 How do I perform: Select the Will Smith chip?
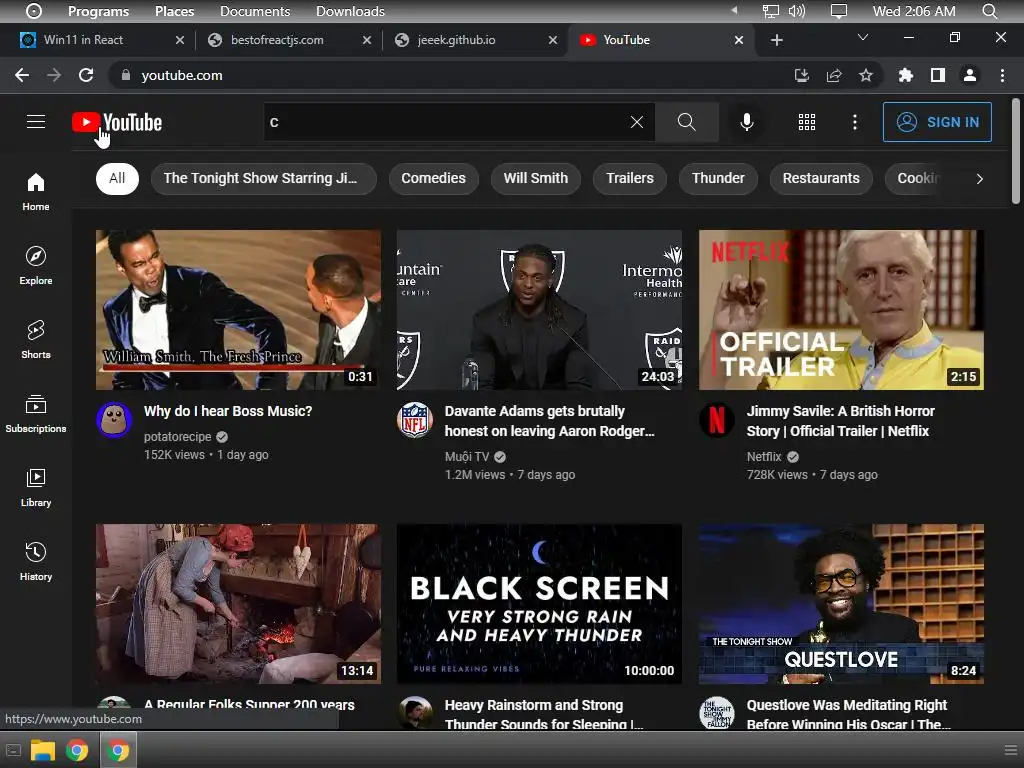[536, 178]
